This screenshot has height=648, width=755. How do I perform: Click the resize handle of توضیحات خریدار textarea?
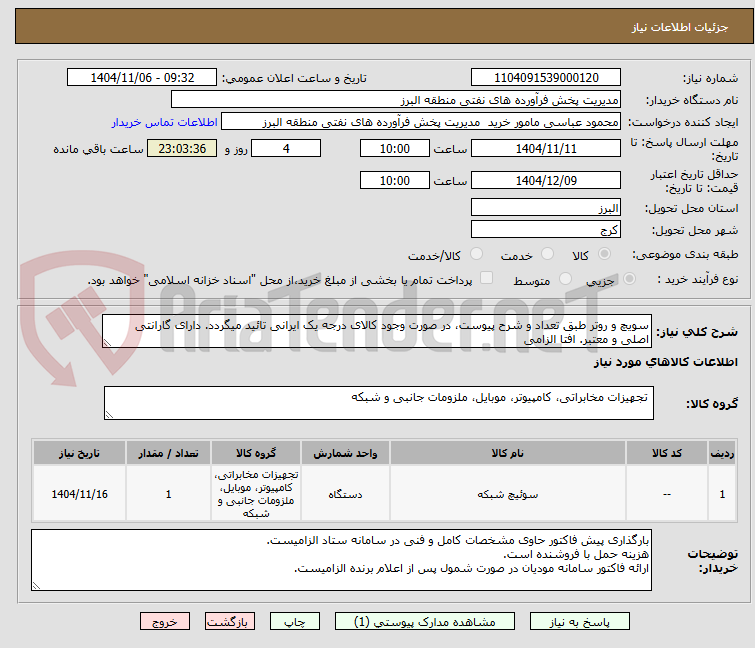pos(36,585)
